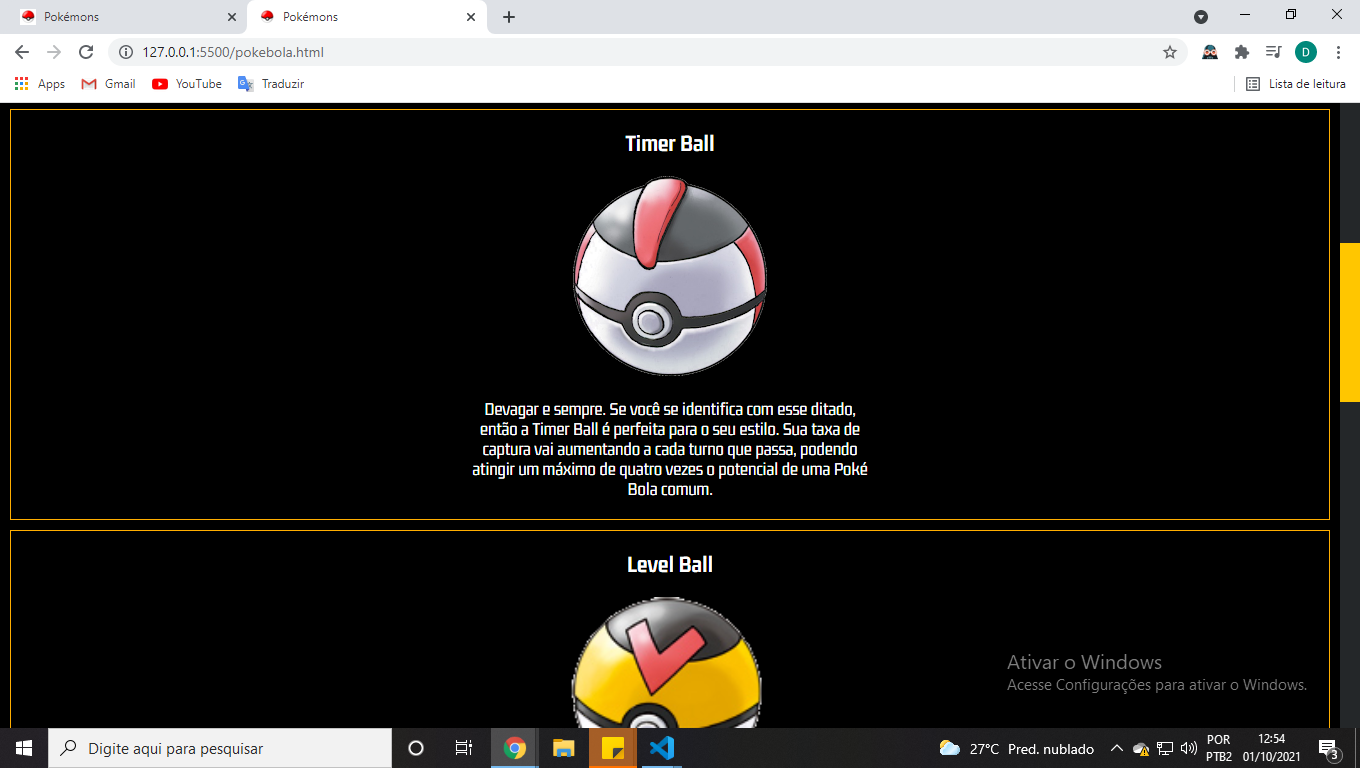
Task: Open Sticky Notes from the taskbar
Action: tap(613, 748)
